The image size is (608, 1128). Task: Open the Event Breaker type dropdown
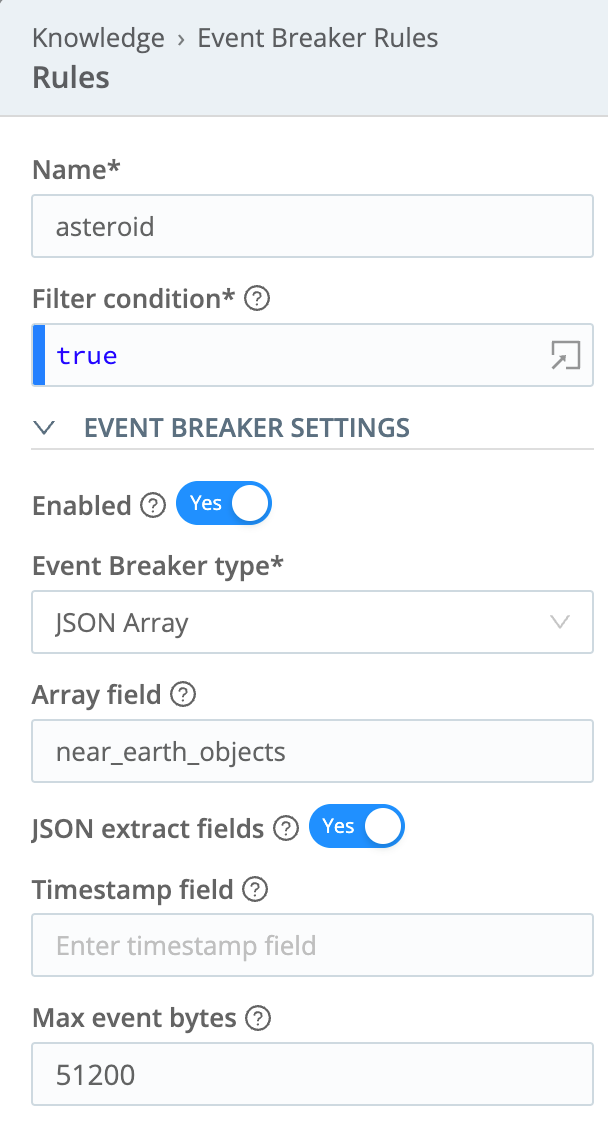(x=312, y=622)
